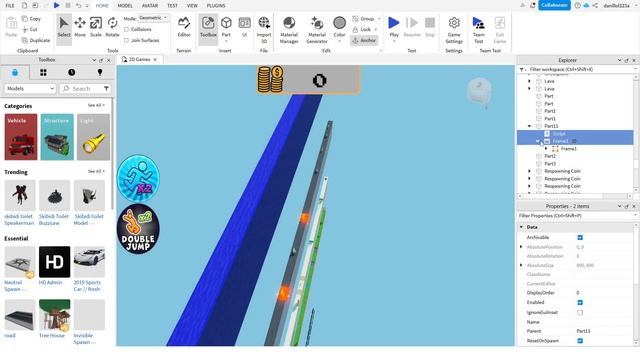Viewport: 640px width, 360px height.
Task: Expand the first Lava node
Action: (x=530, y=81)
